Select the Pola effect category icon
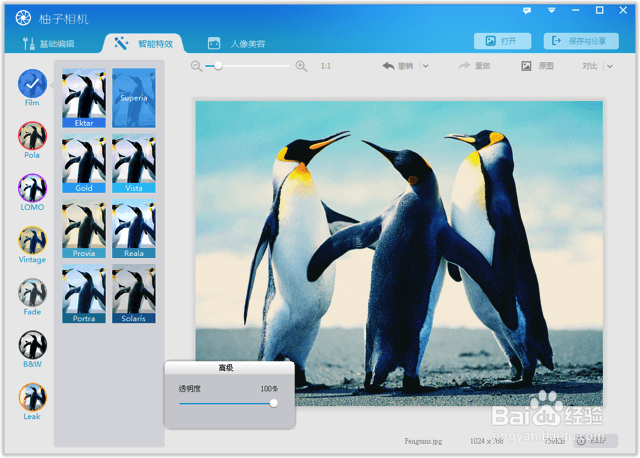Viewport: 640px width, 458px height. pos(32,136)
